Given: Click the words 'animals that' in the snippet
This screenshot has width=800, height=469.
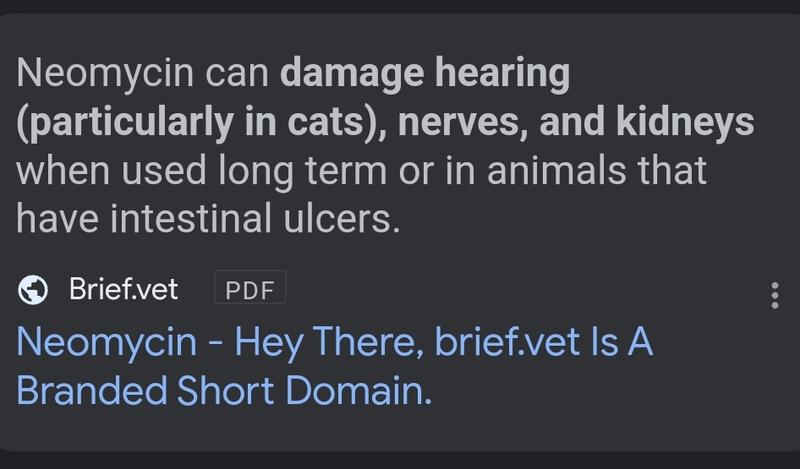Looking at the screenshot, I should click(x=597, y=170).
